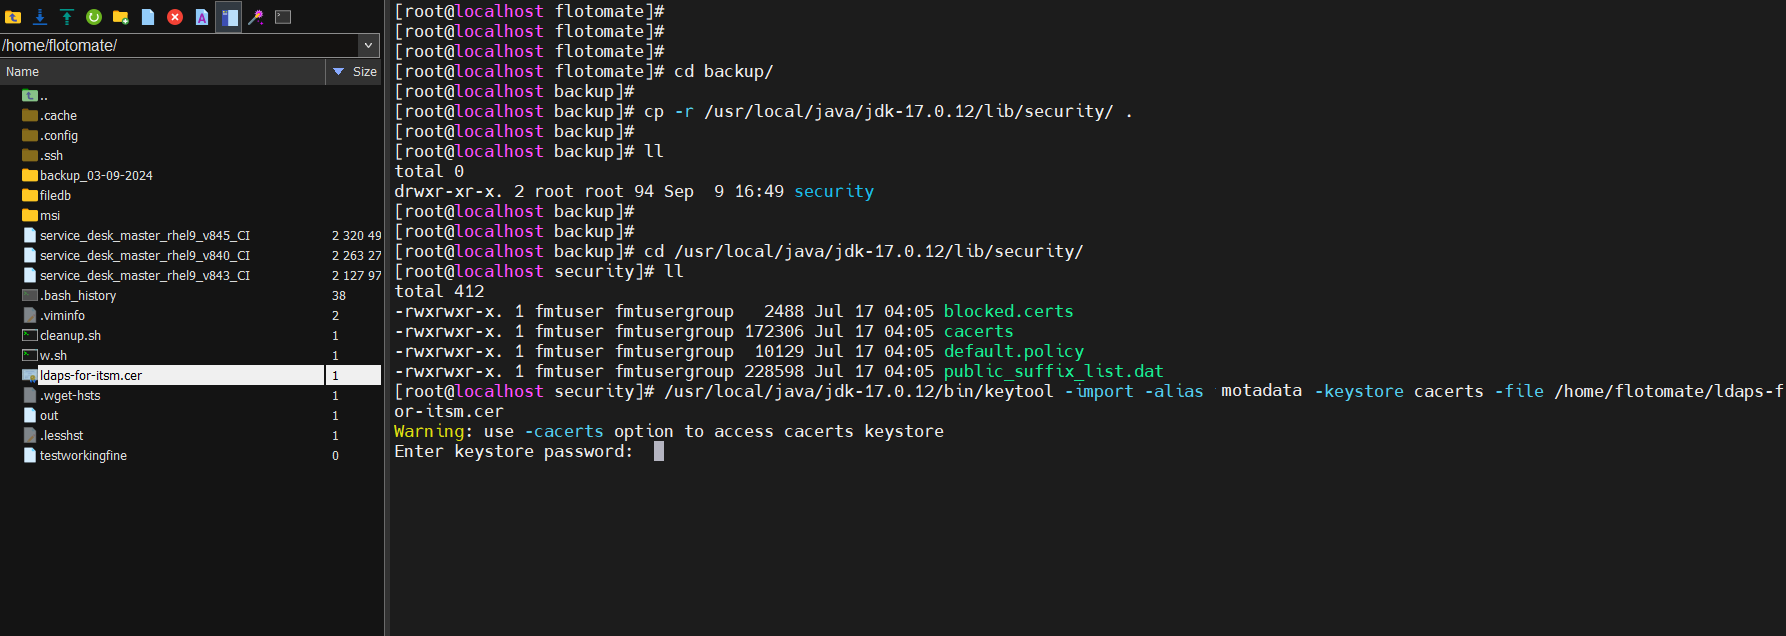The height and width of the screenshot is (636, 1786).
Task: Select the ldaps-for-itsm.cer file
Action: point(91,376)
